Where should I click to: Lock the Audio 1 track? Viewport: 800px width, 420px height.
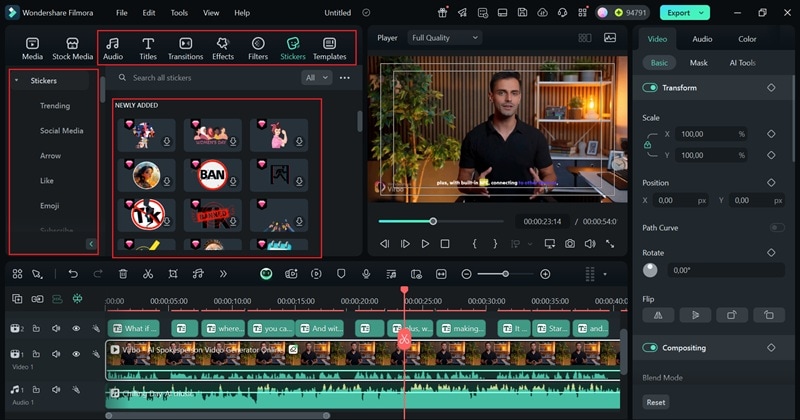[x=36, y=389]
